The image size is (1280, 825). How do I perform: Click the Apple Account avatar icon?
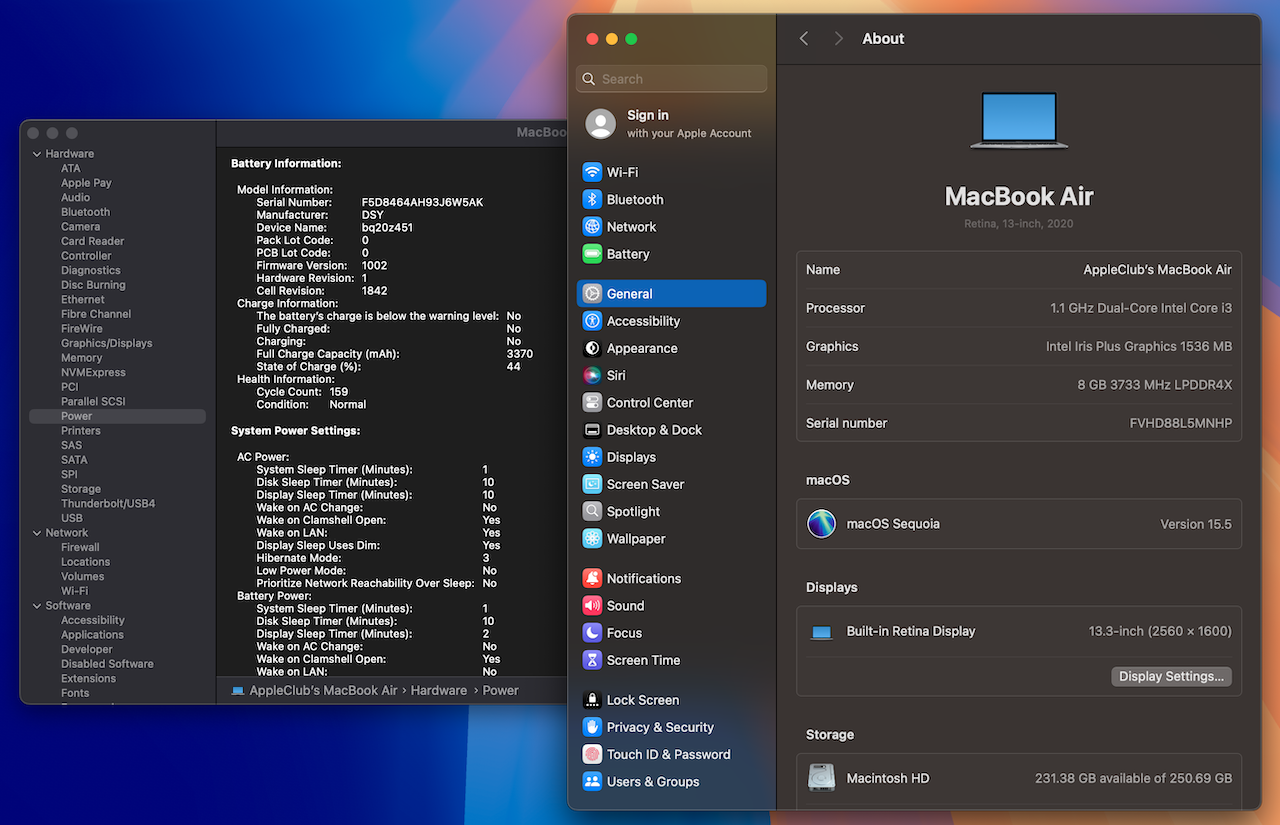(601, 124)
